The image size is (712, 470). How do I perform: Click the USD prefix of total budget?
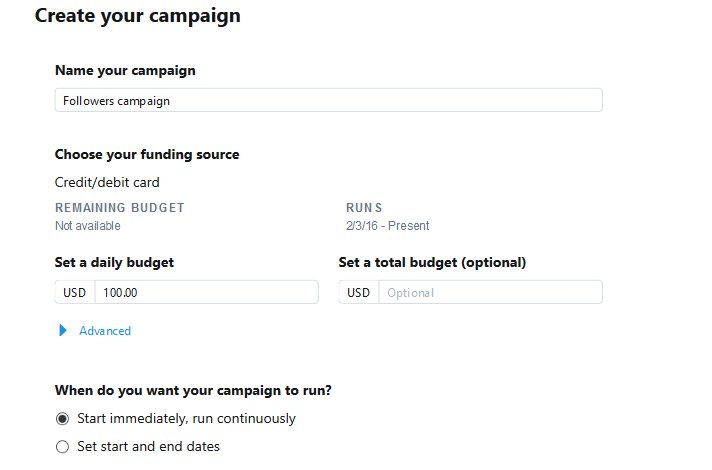[359, 292]
